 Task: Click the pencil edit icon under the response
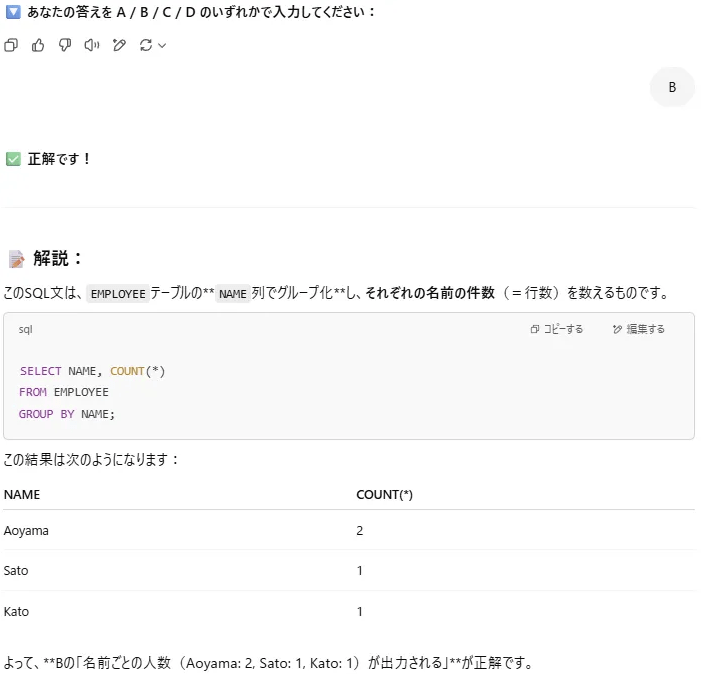[x=119, y=45]
